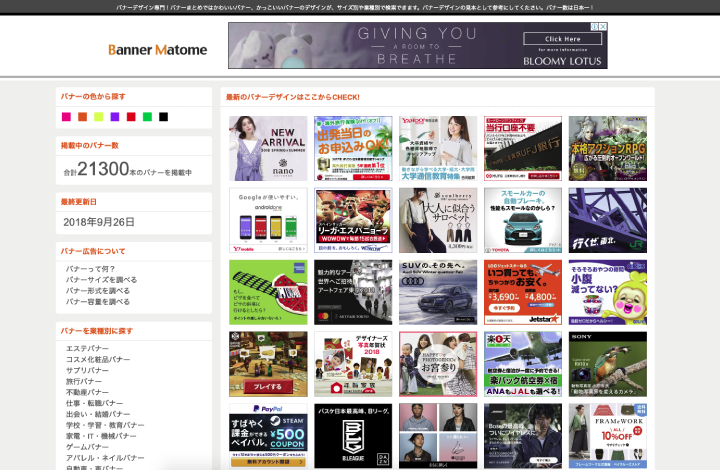Open the nano NEW ARRIVAL banner thumbnail

point(268,148)
